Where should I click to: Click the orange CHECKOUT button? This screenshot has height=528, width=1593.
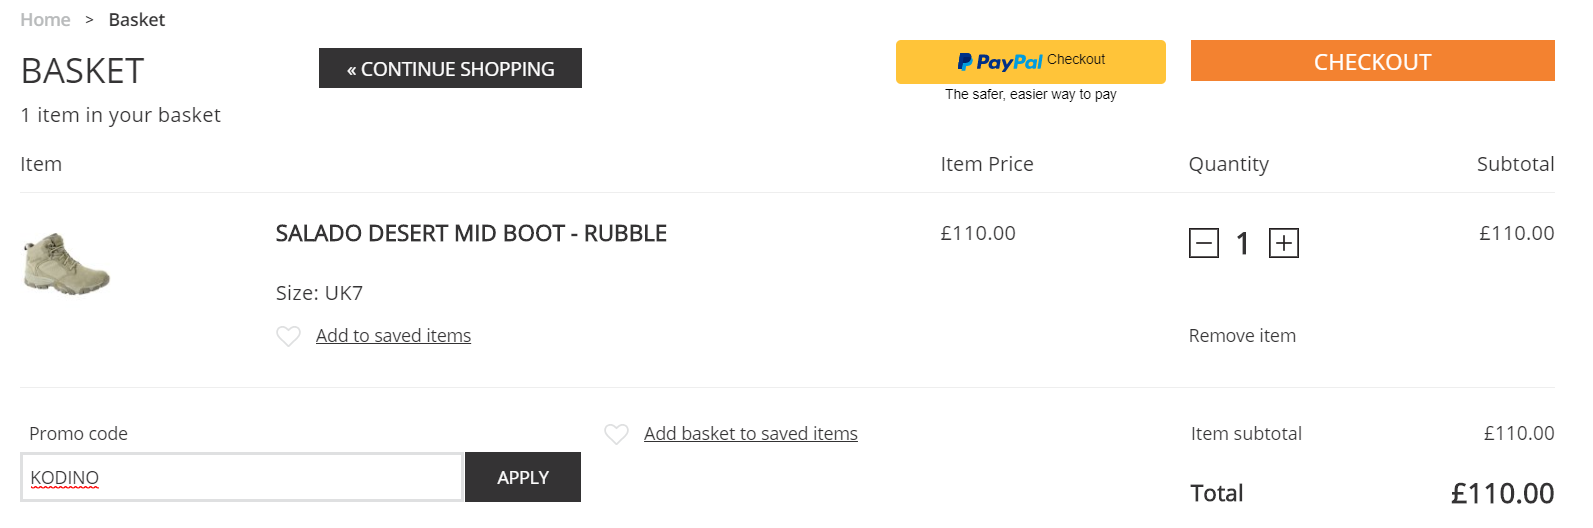click(1373, 61)
